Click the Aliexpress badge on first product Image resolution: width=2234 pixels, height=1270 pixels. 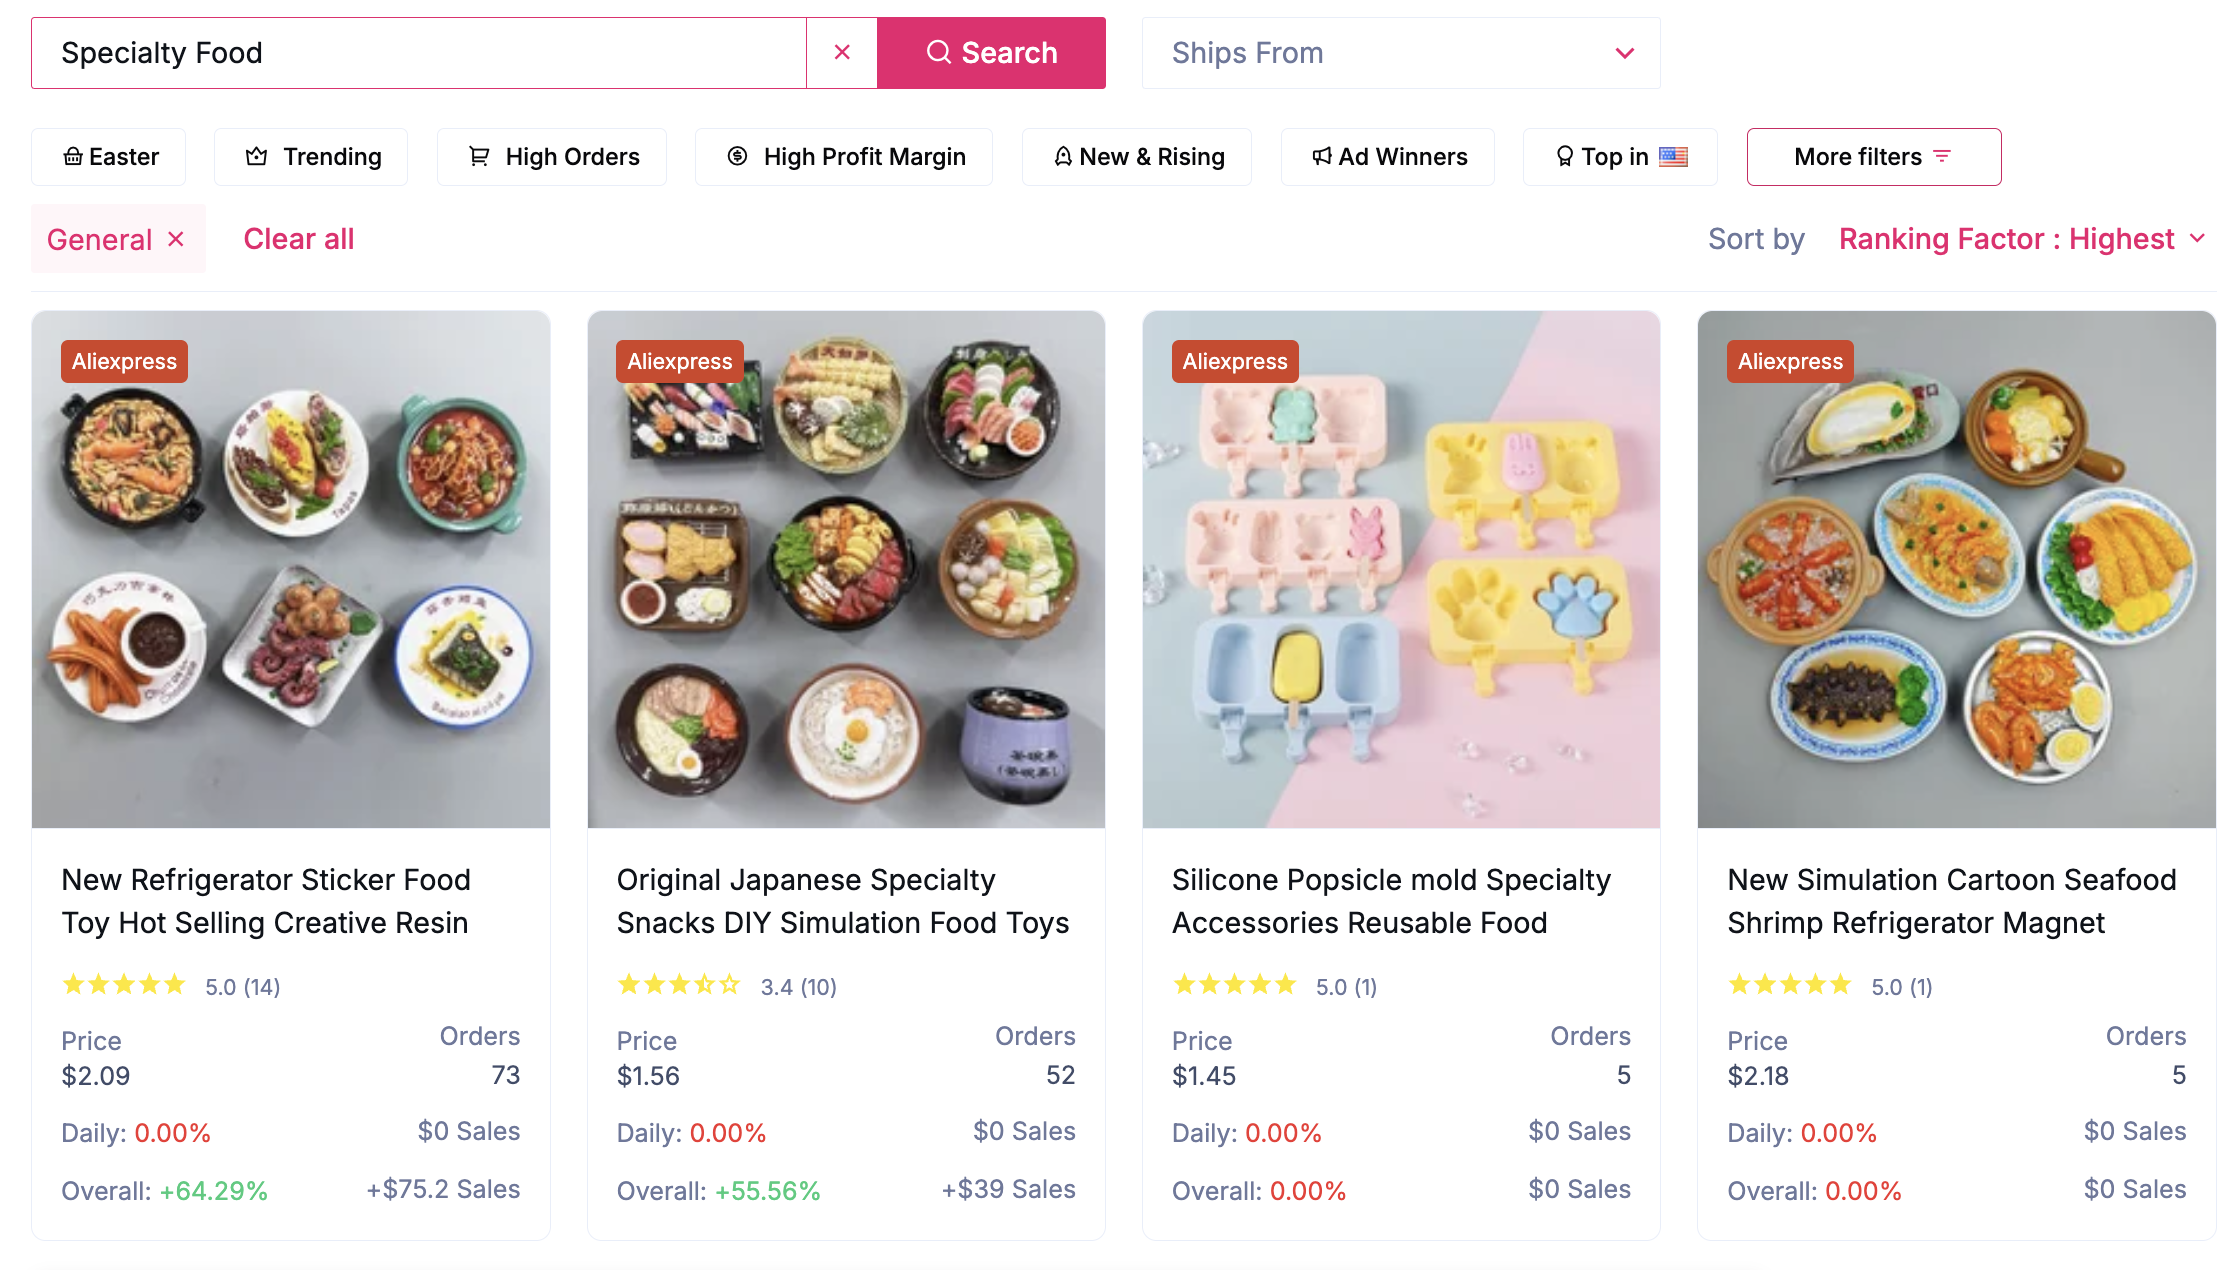pyautogui.click(x=123, y=361)
